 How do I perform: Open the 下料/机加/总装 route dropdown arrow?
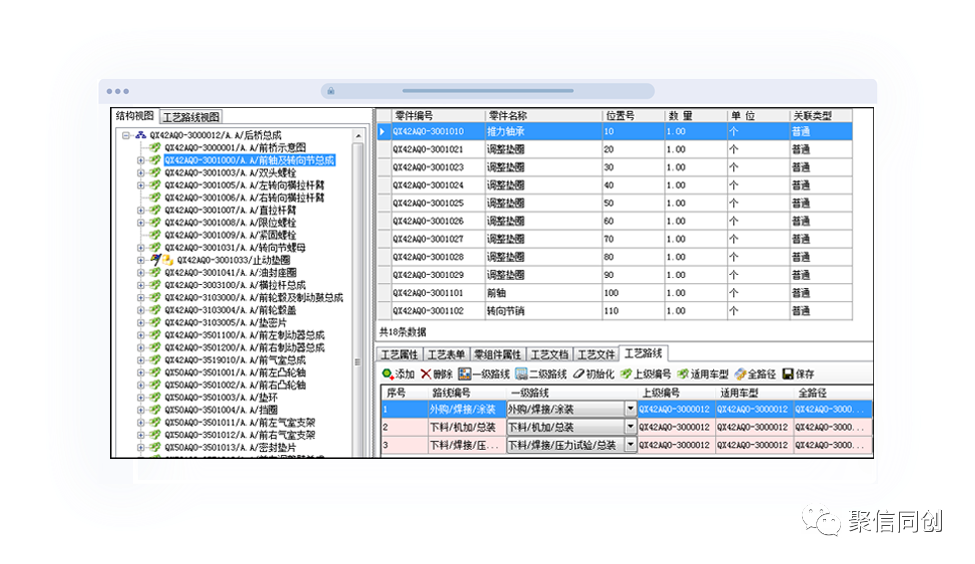tap(630, 427)
